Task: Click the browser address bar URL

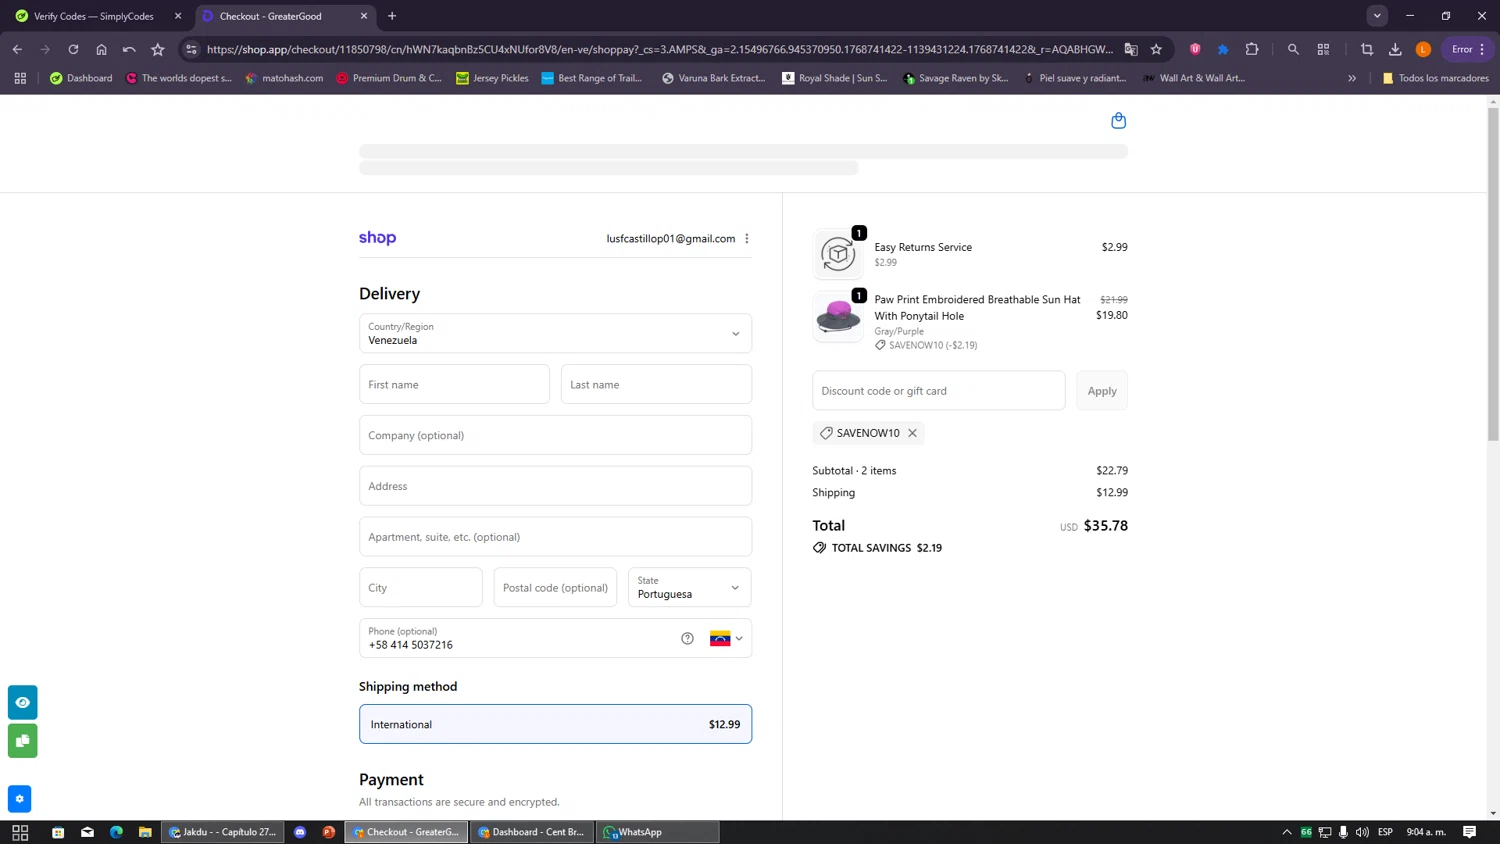Action: 660,49
